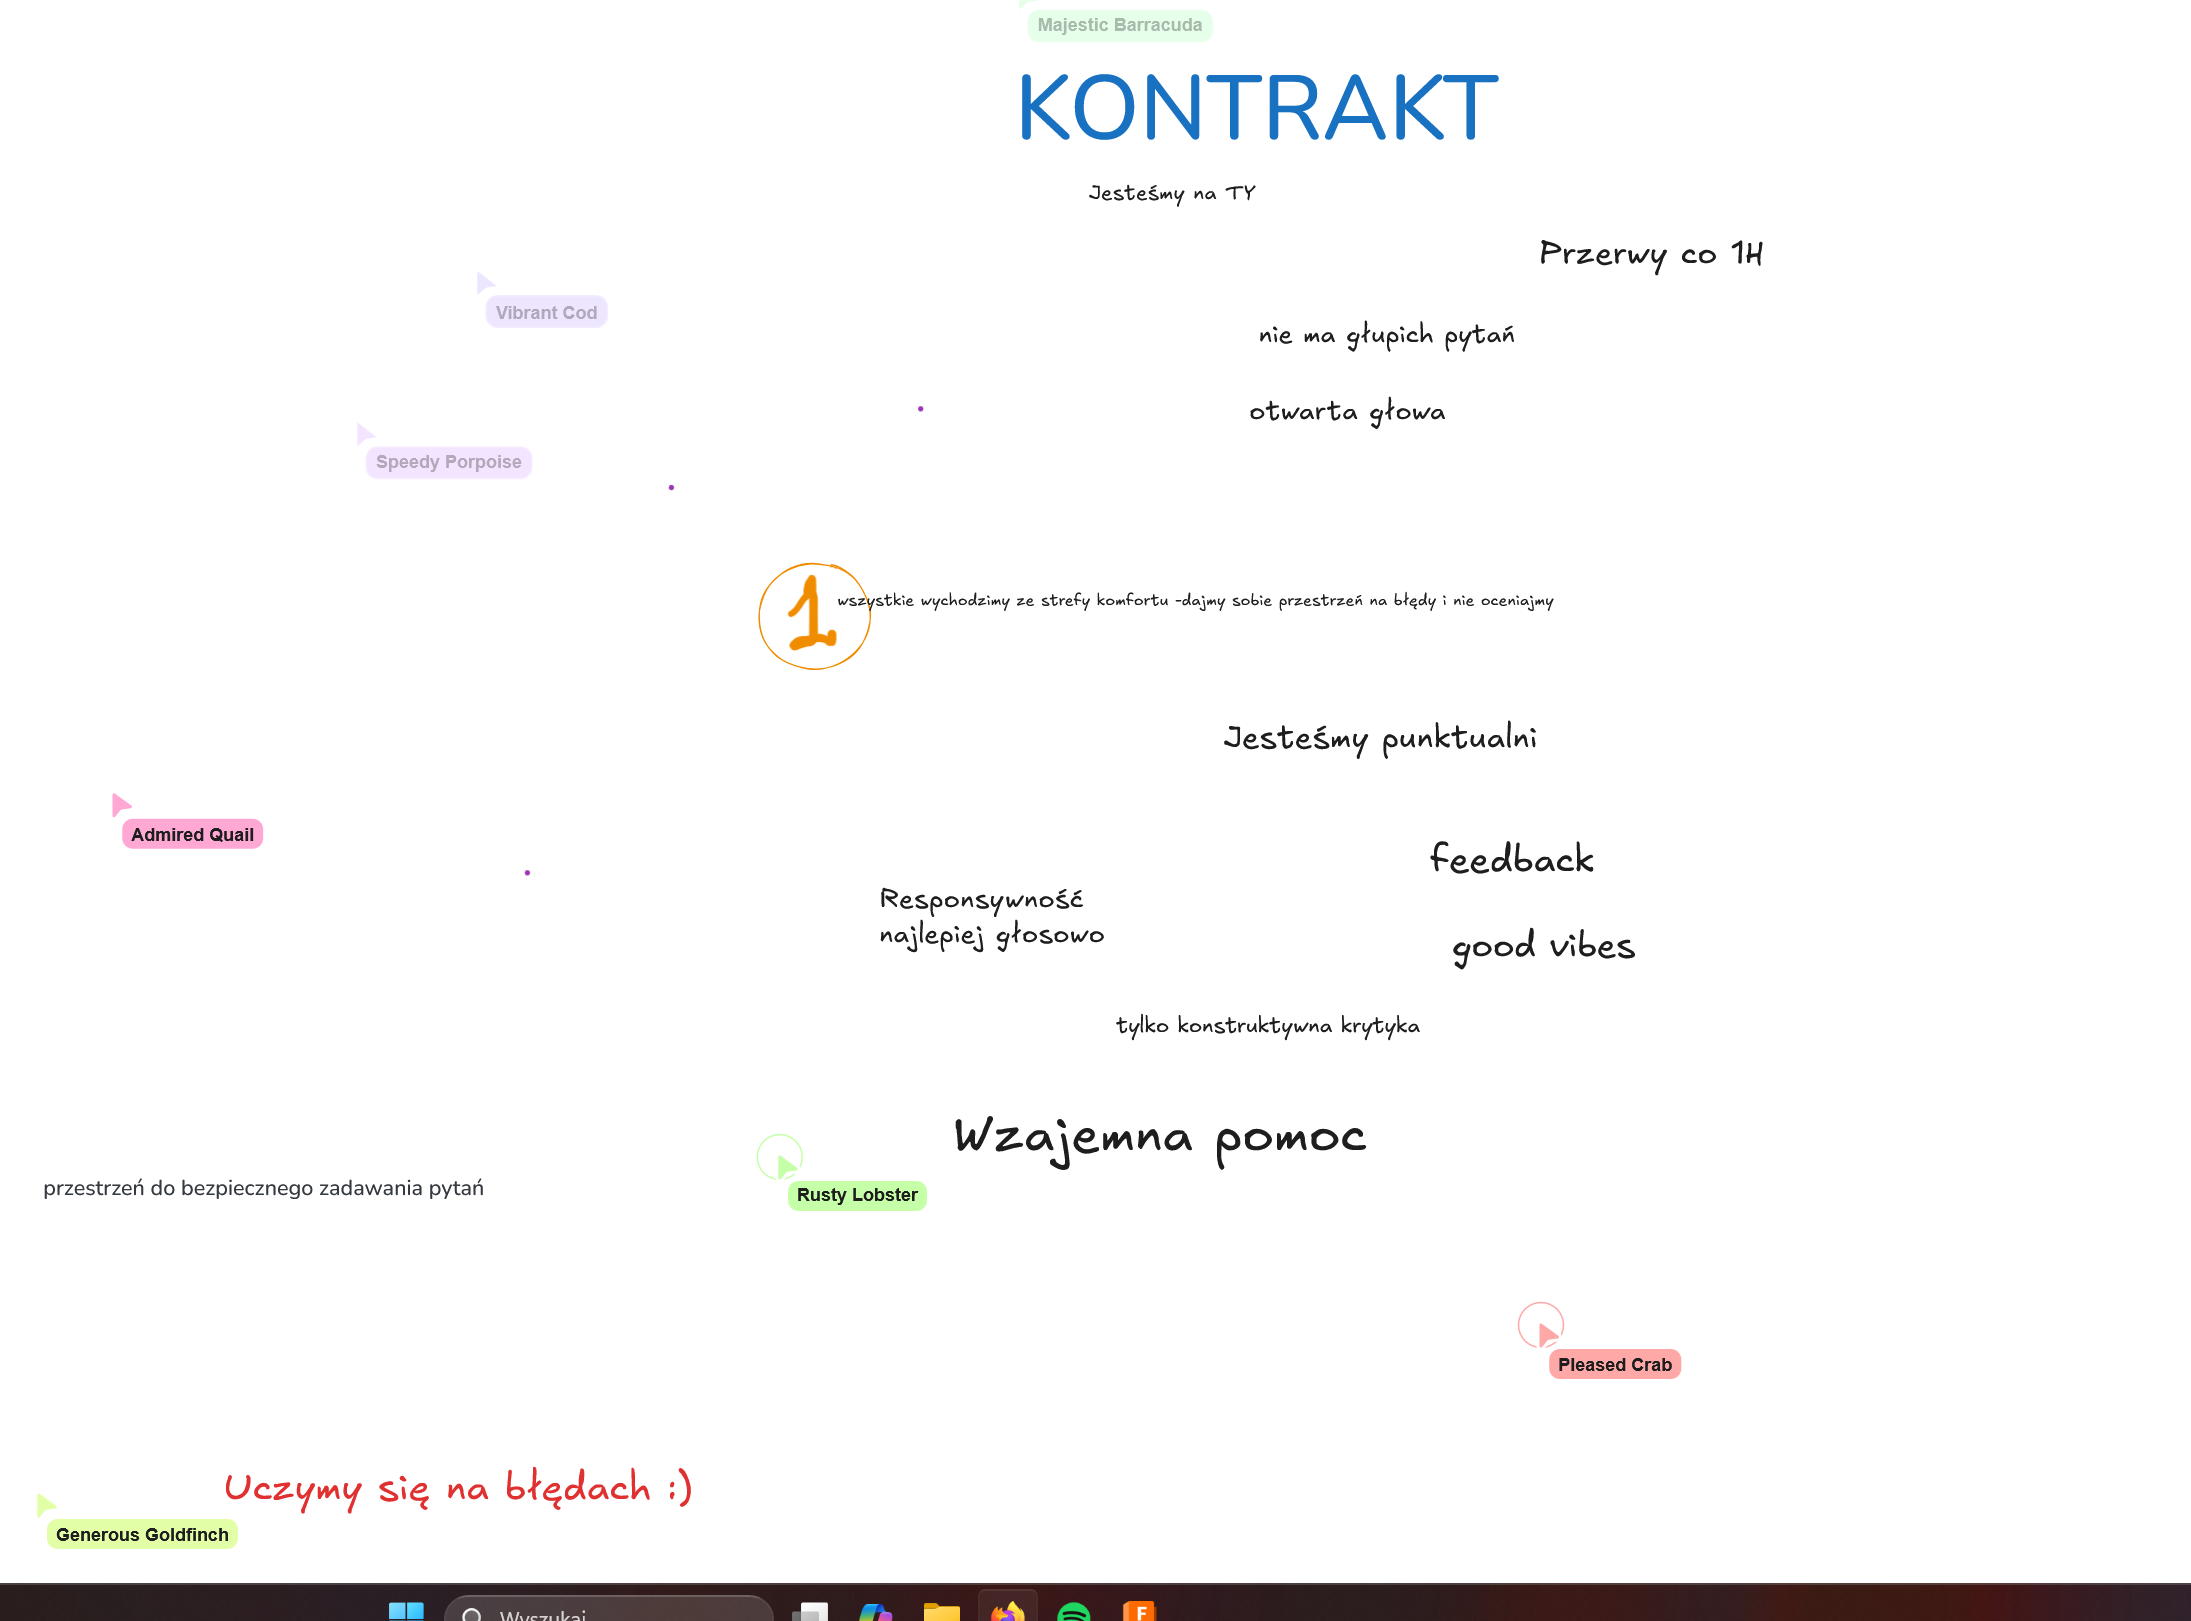Image resolution: width=2191 pixels, height=1621 pixels.
Task: Click the Vibrant Cod cursor label
Action: pyautogui.click(x=546, y=313)
